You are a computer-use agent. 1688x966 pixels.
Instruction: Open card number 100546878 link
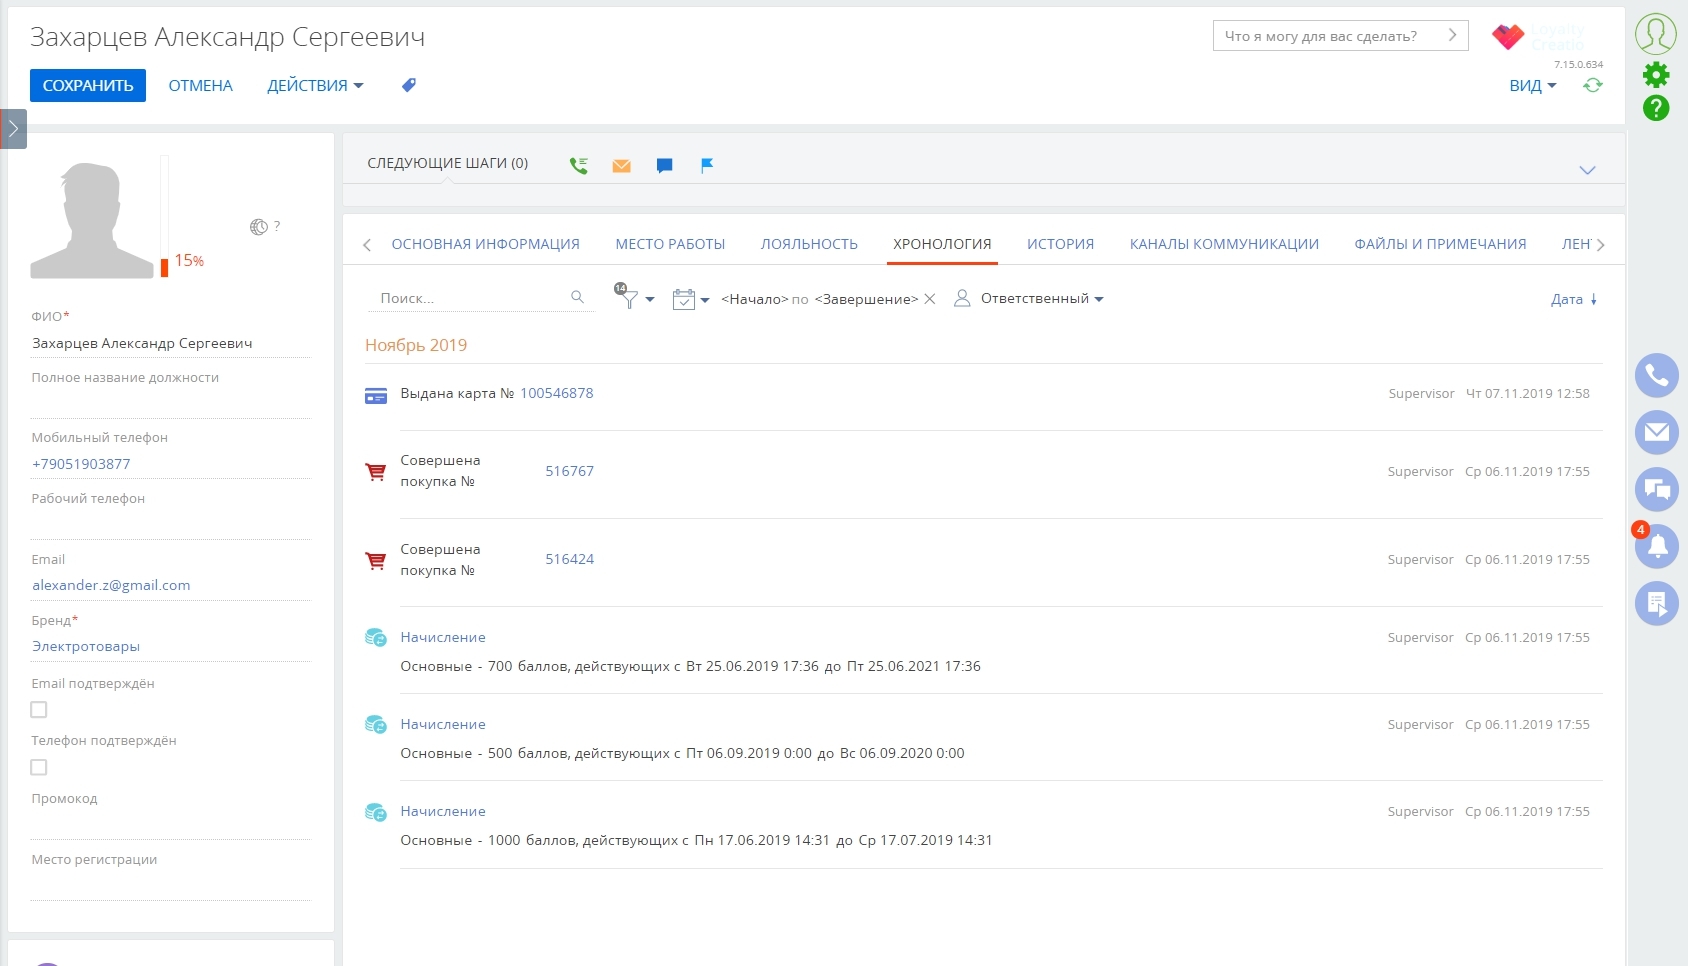pyautogui.click(x=557, y=393)
